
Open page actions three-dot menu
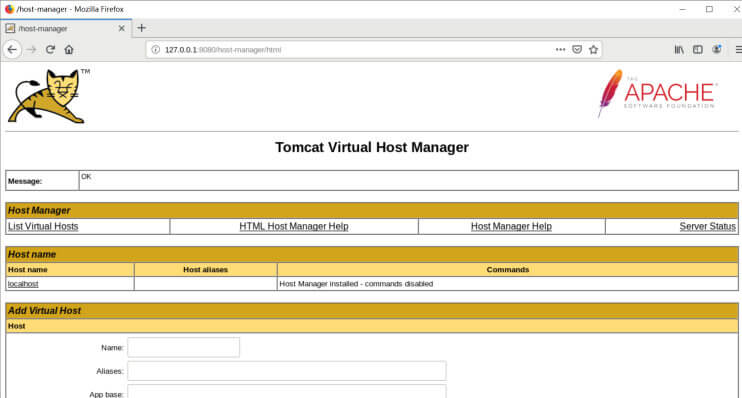(x=560, y=49)
